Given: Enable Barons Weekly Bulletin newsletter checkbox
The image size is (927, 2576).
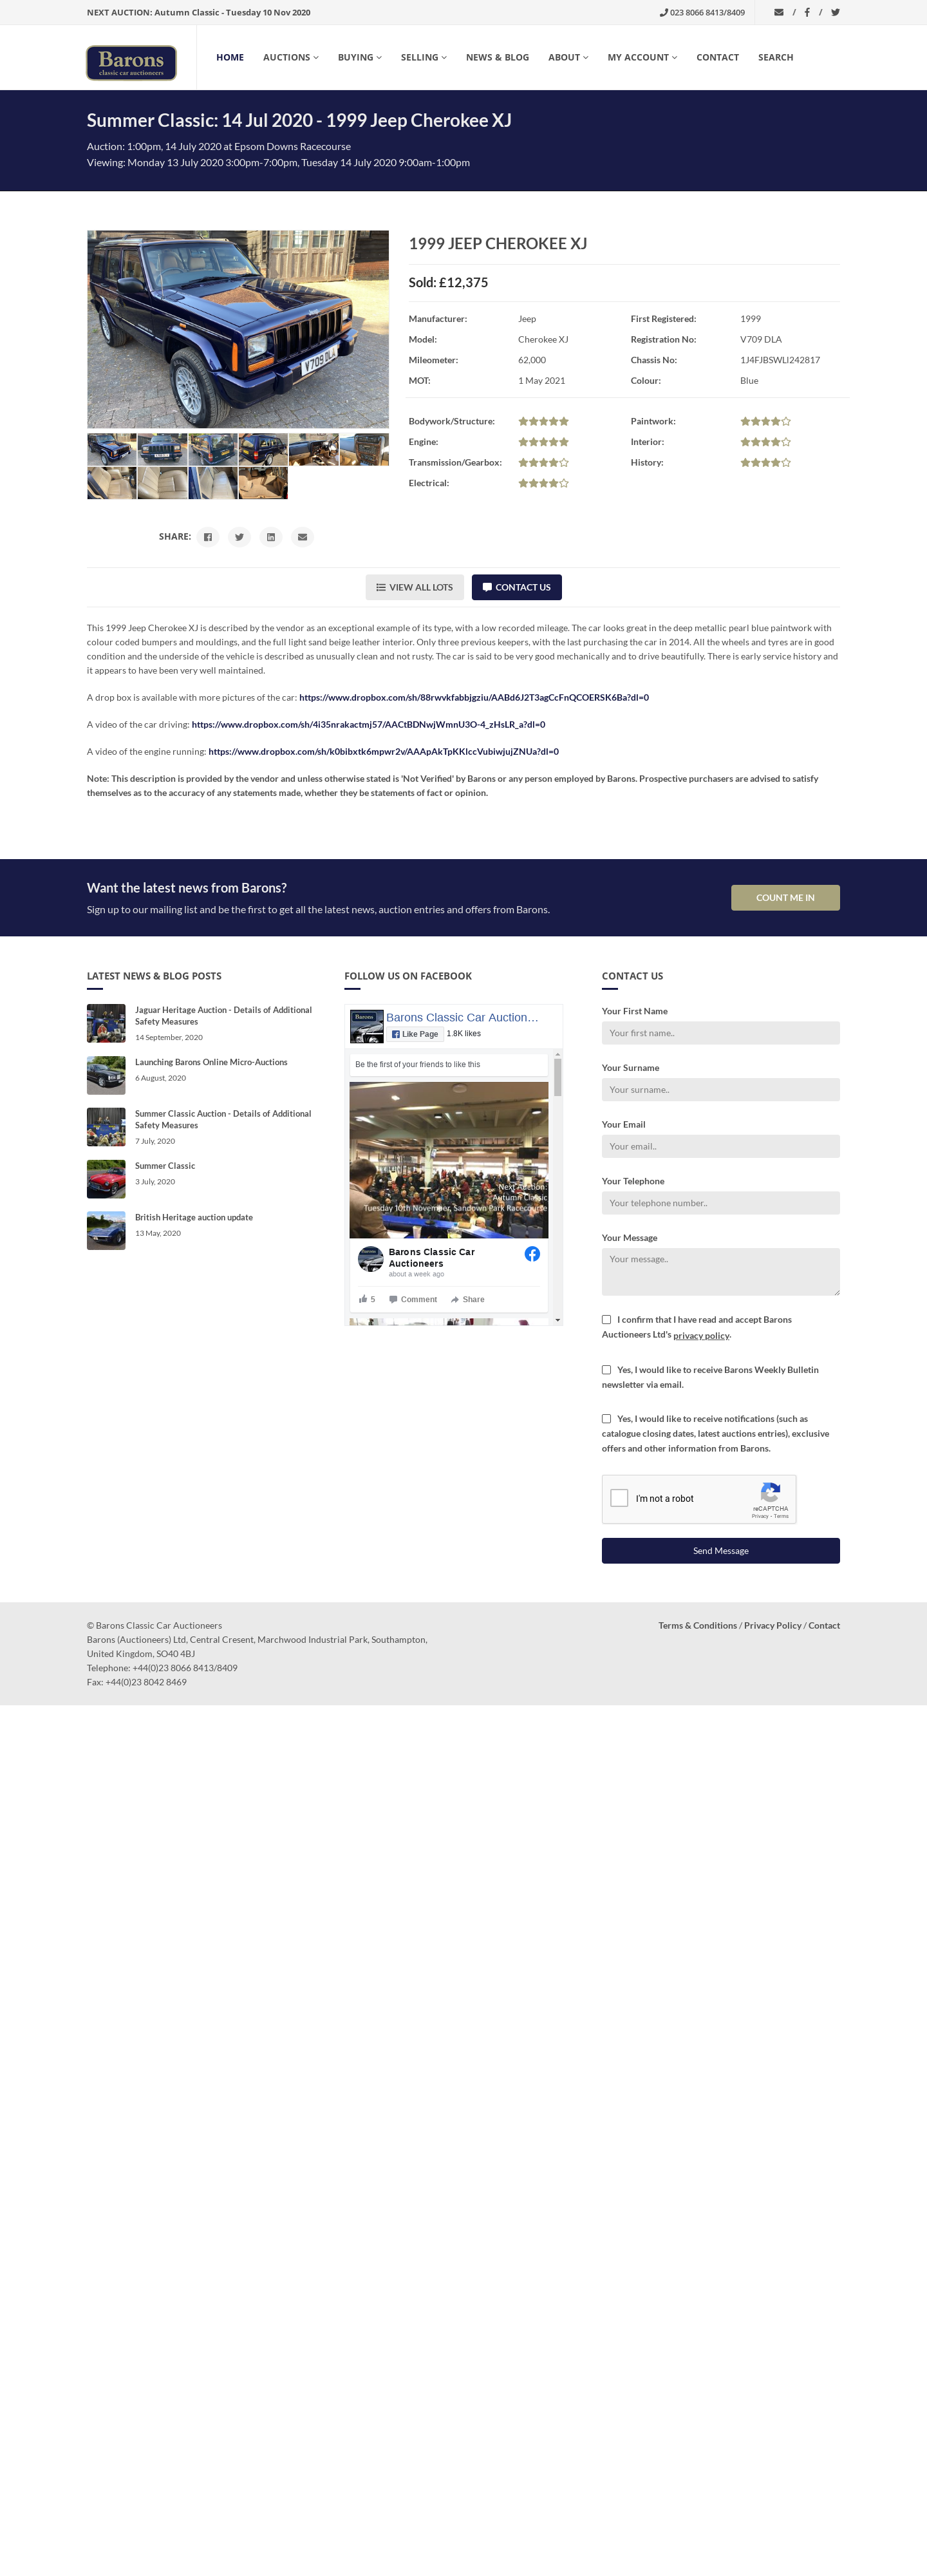Looking at the screenshot, I should 606,1370.
